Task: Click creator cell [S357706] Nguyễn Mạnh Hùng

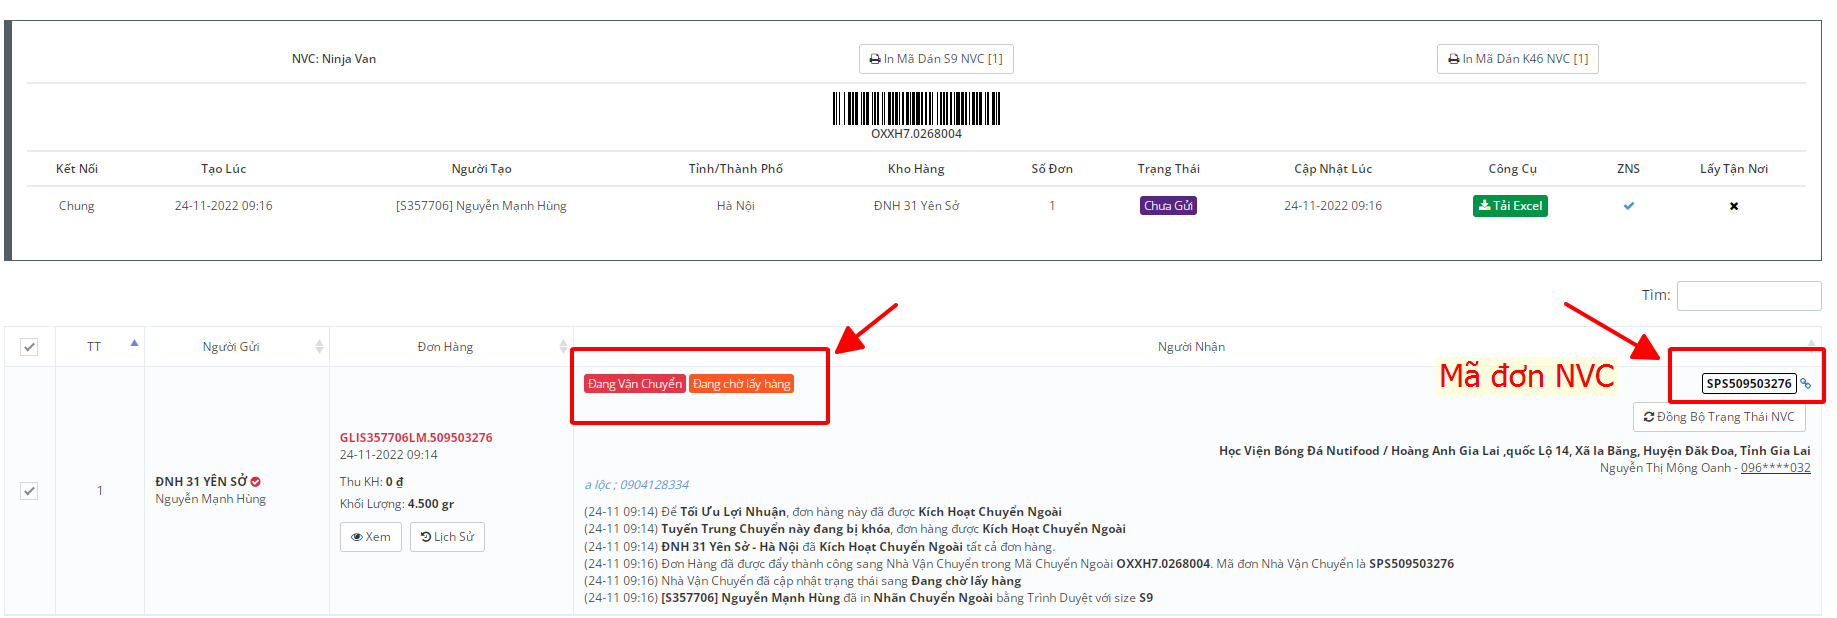Action: pyautogui.click(x=481, y=206)
